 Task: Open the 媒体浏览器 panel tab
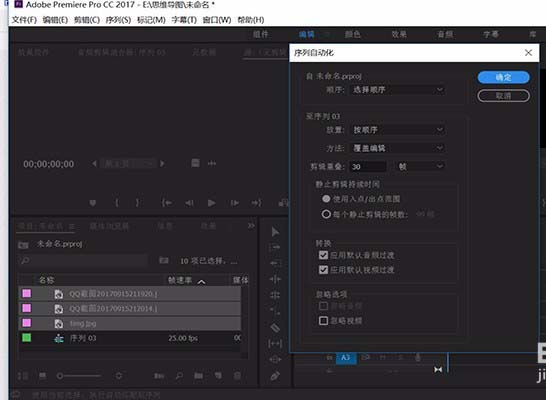(x=109, y=226)
